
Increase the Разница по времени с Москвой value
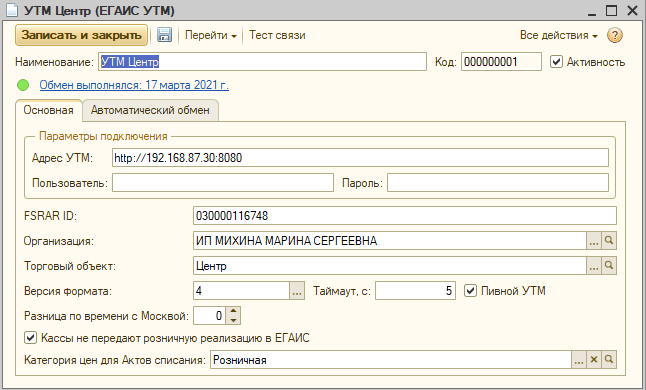234,311
